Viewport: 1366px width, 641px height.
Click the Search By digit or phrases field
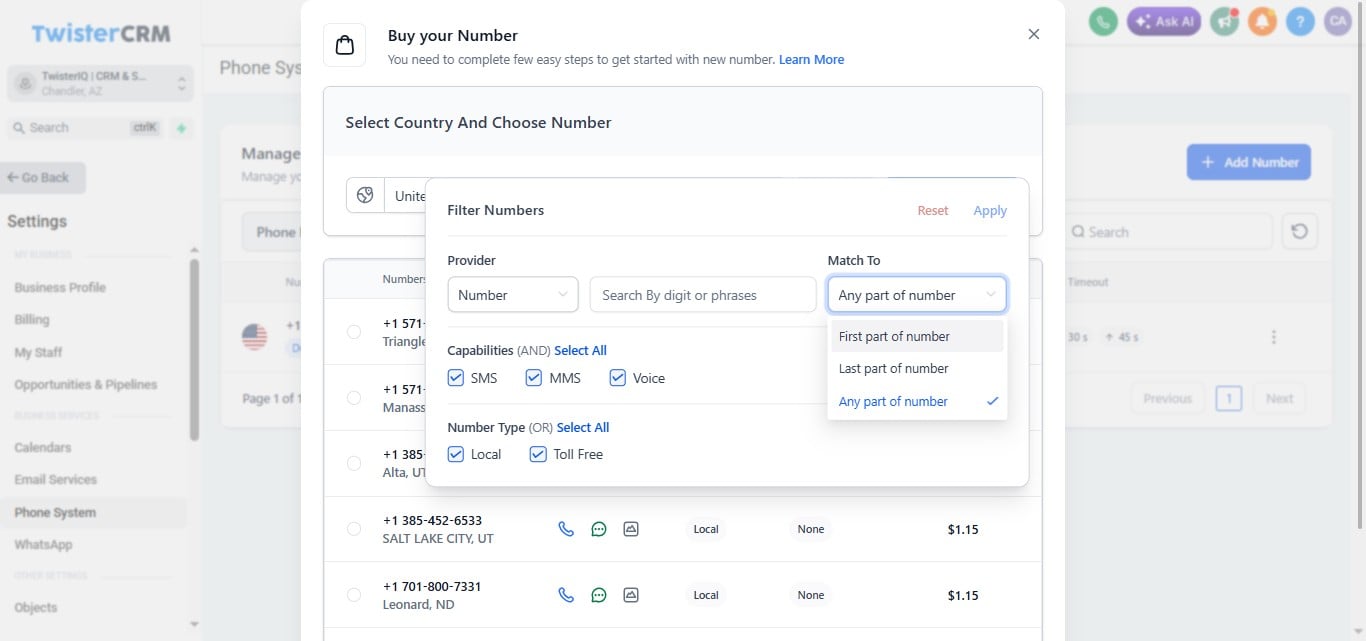703,295
